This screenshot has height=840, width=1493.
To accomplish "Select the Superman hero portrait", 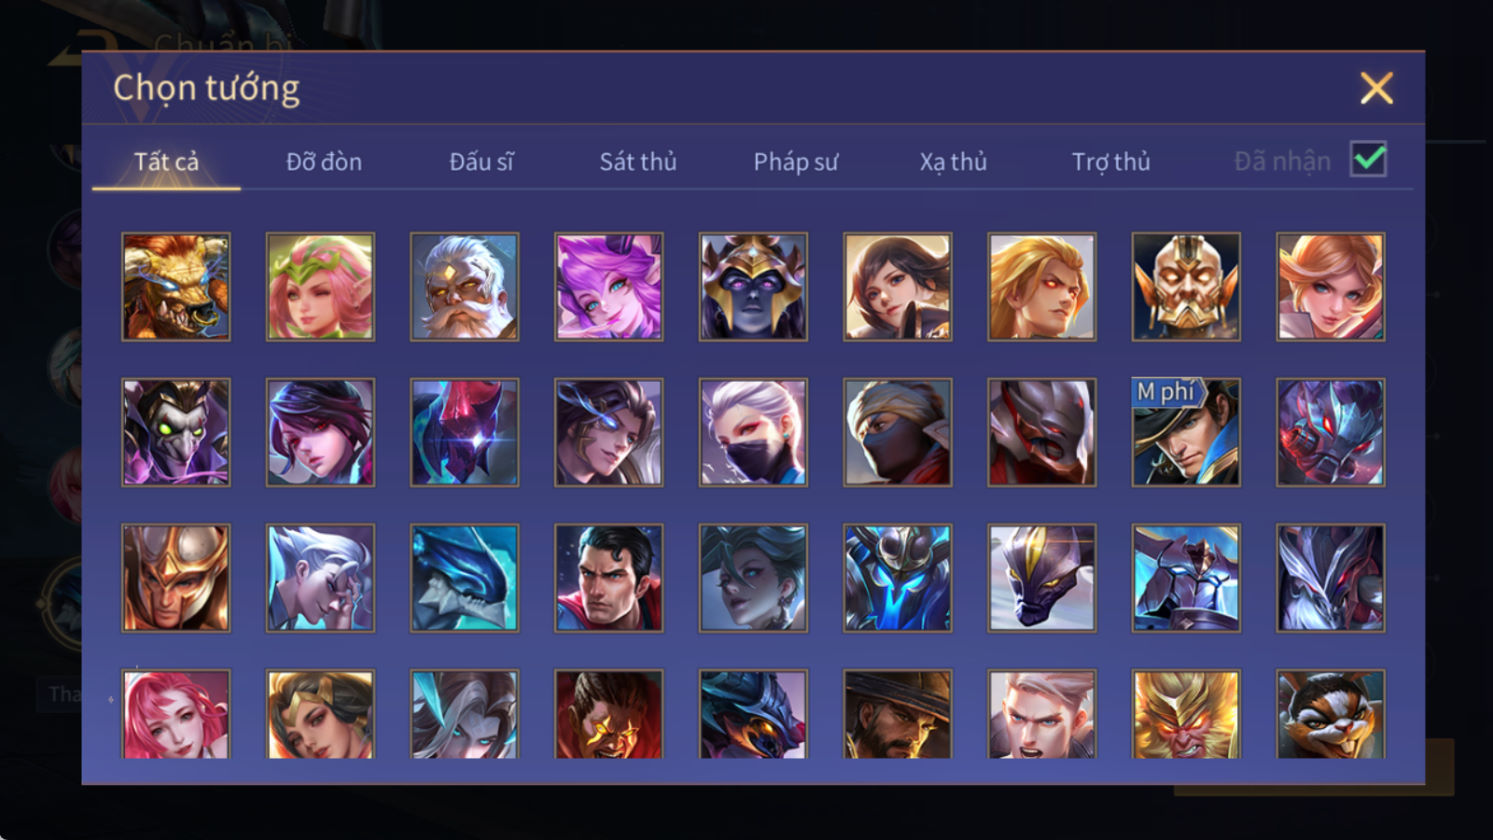I will 608,578.
